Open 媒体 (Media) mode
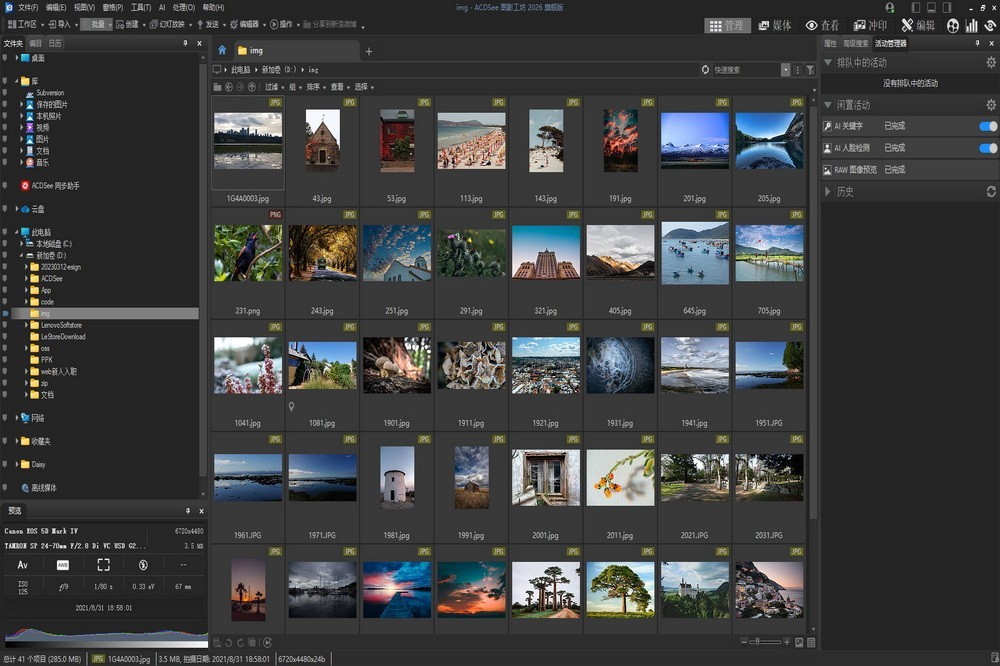This screenshot has height=666, width=1000. (x=775, y=25)
